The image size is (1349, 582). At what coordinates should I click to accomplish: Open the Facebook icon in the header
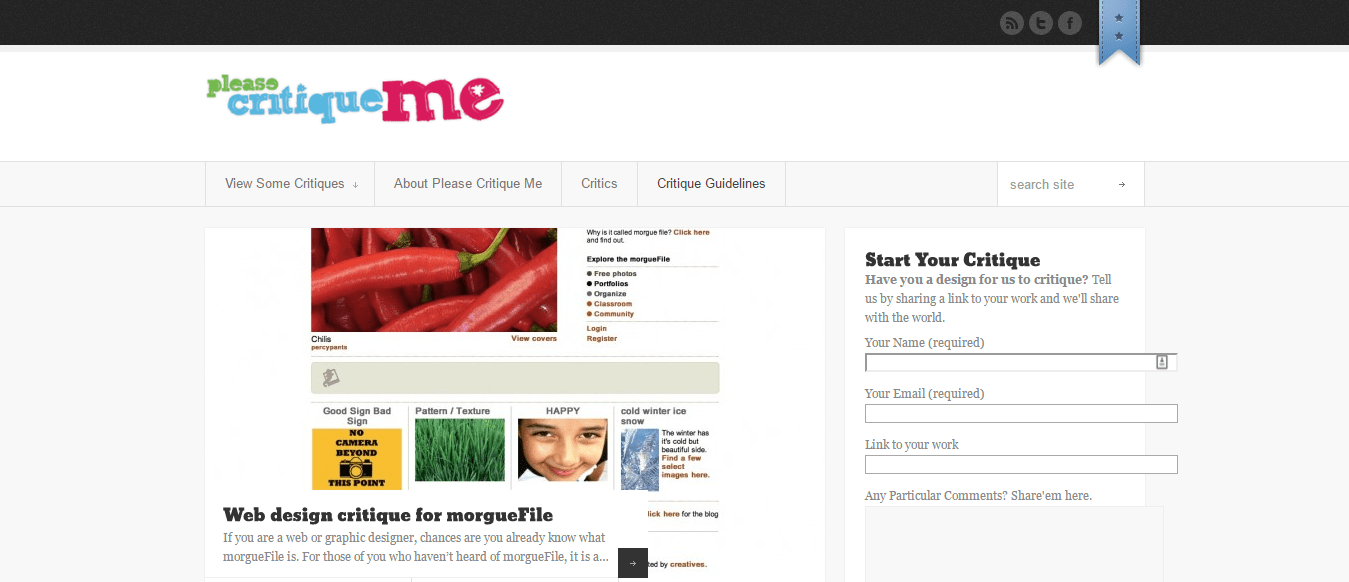click(x=1069, y=22)
